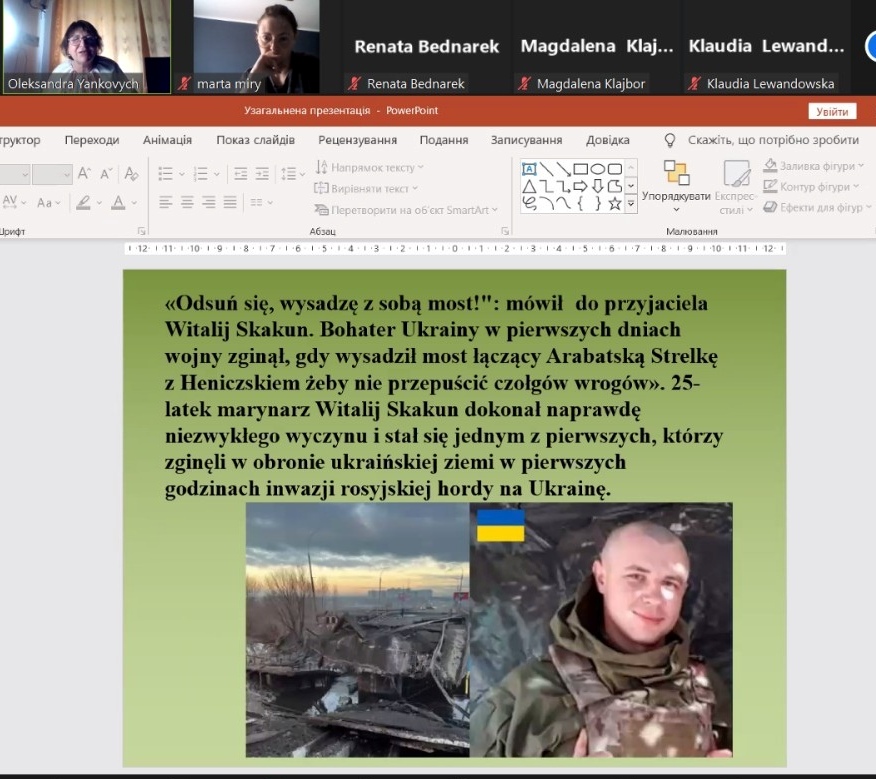Select the Arrow line shape
Screen dimensions: 876x779
pos(564,169)
